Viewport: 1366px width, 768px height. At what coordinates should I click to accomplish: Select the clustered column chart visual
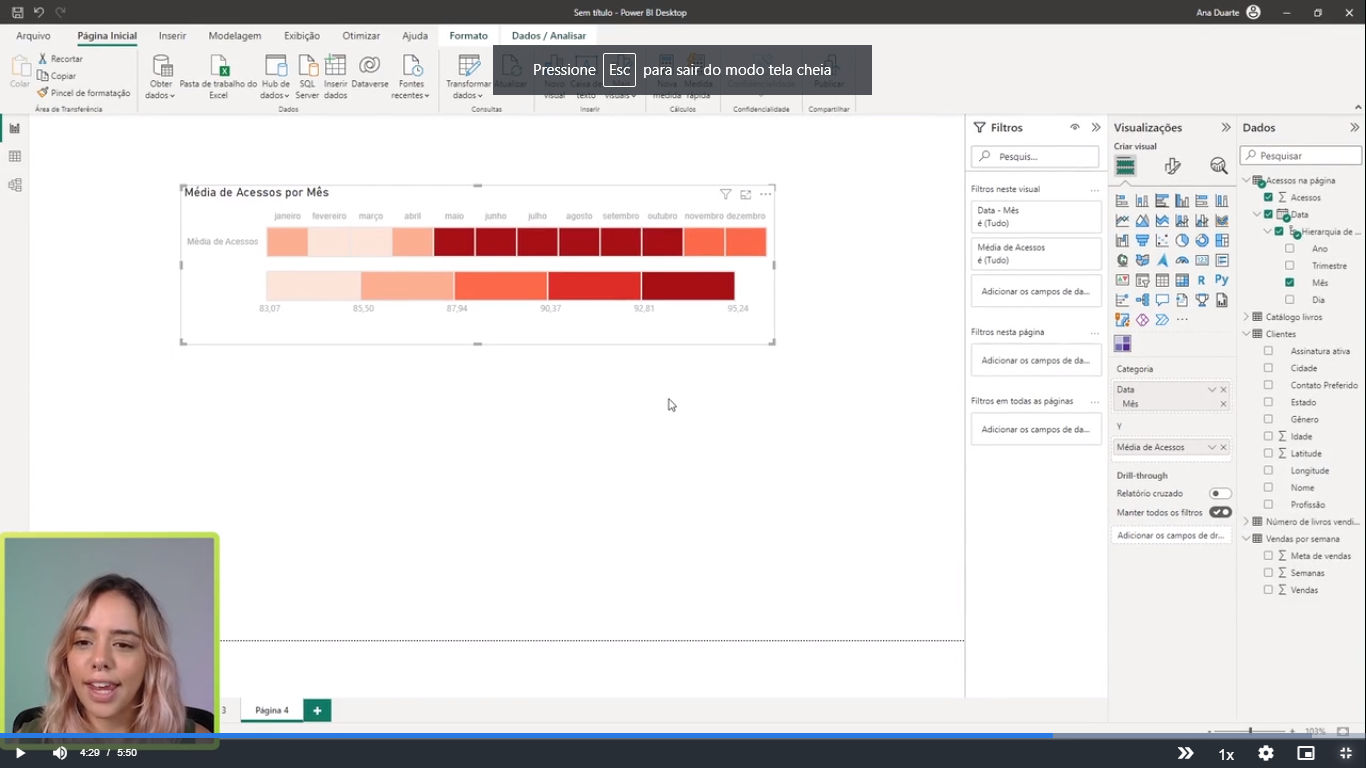coord(1182,201)
